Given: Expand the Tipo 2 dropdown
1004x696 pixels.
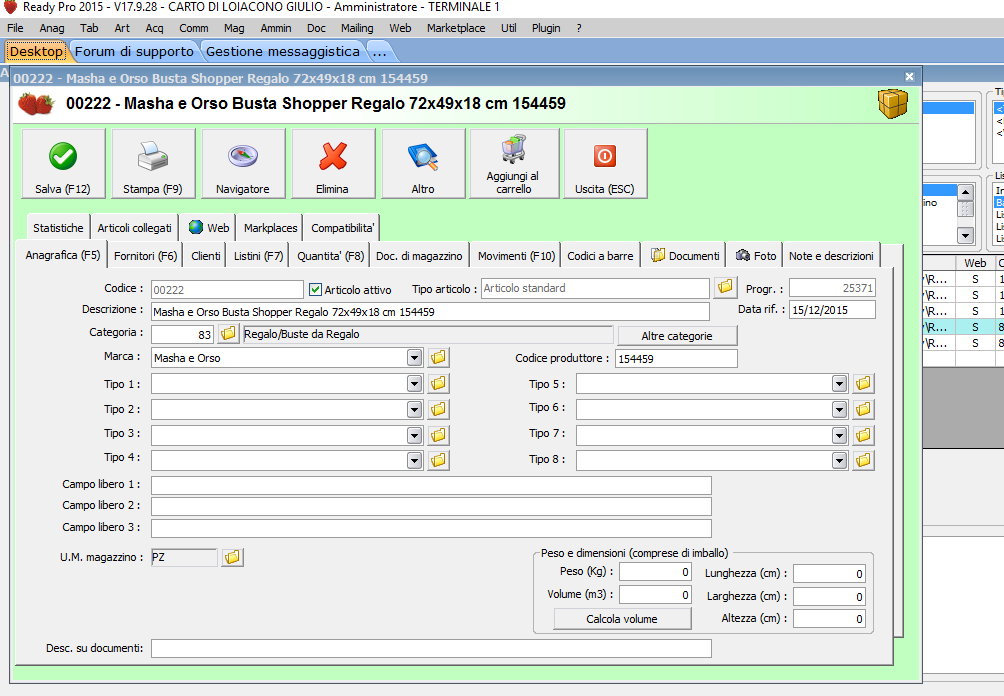Looking at the screenshot, I should point(414,409).
